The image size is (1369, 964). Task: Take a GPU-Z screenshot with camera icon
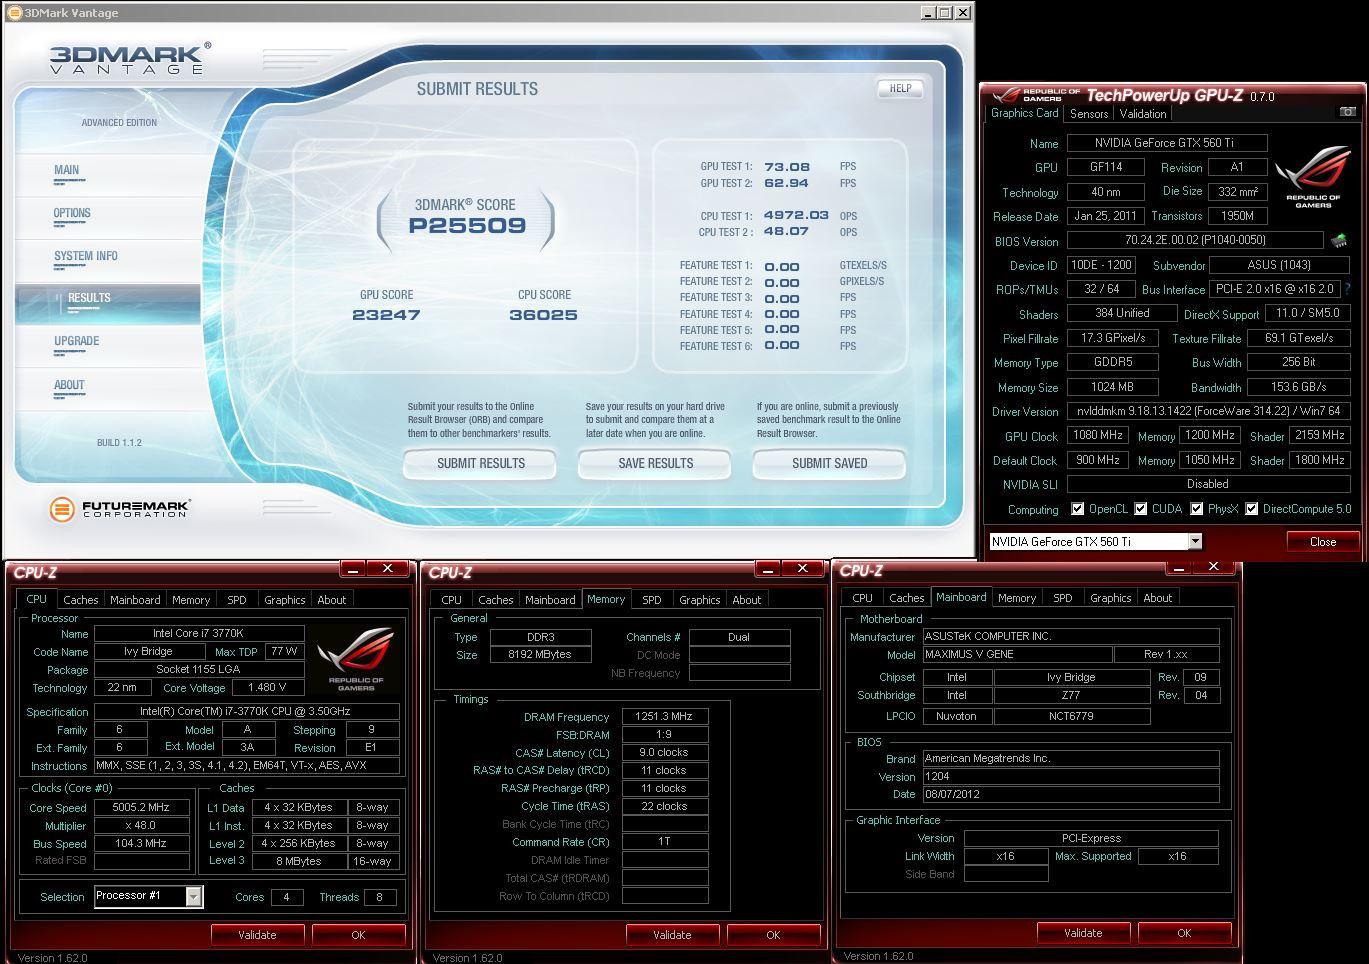tap(1347, 112)
